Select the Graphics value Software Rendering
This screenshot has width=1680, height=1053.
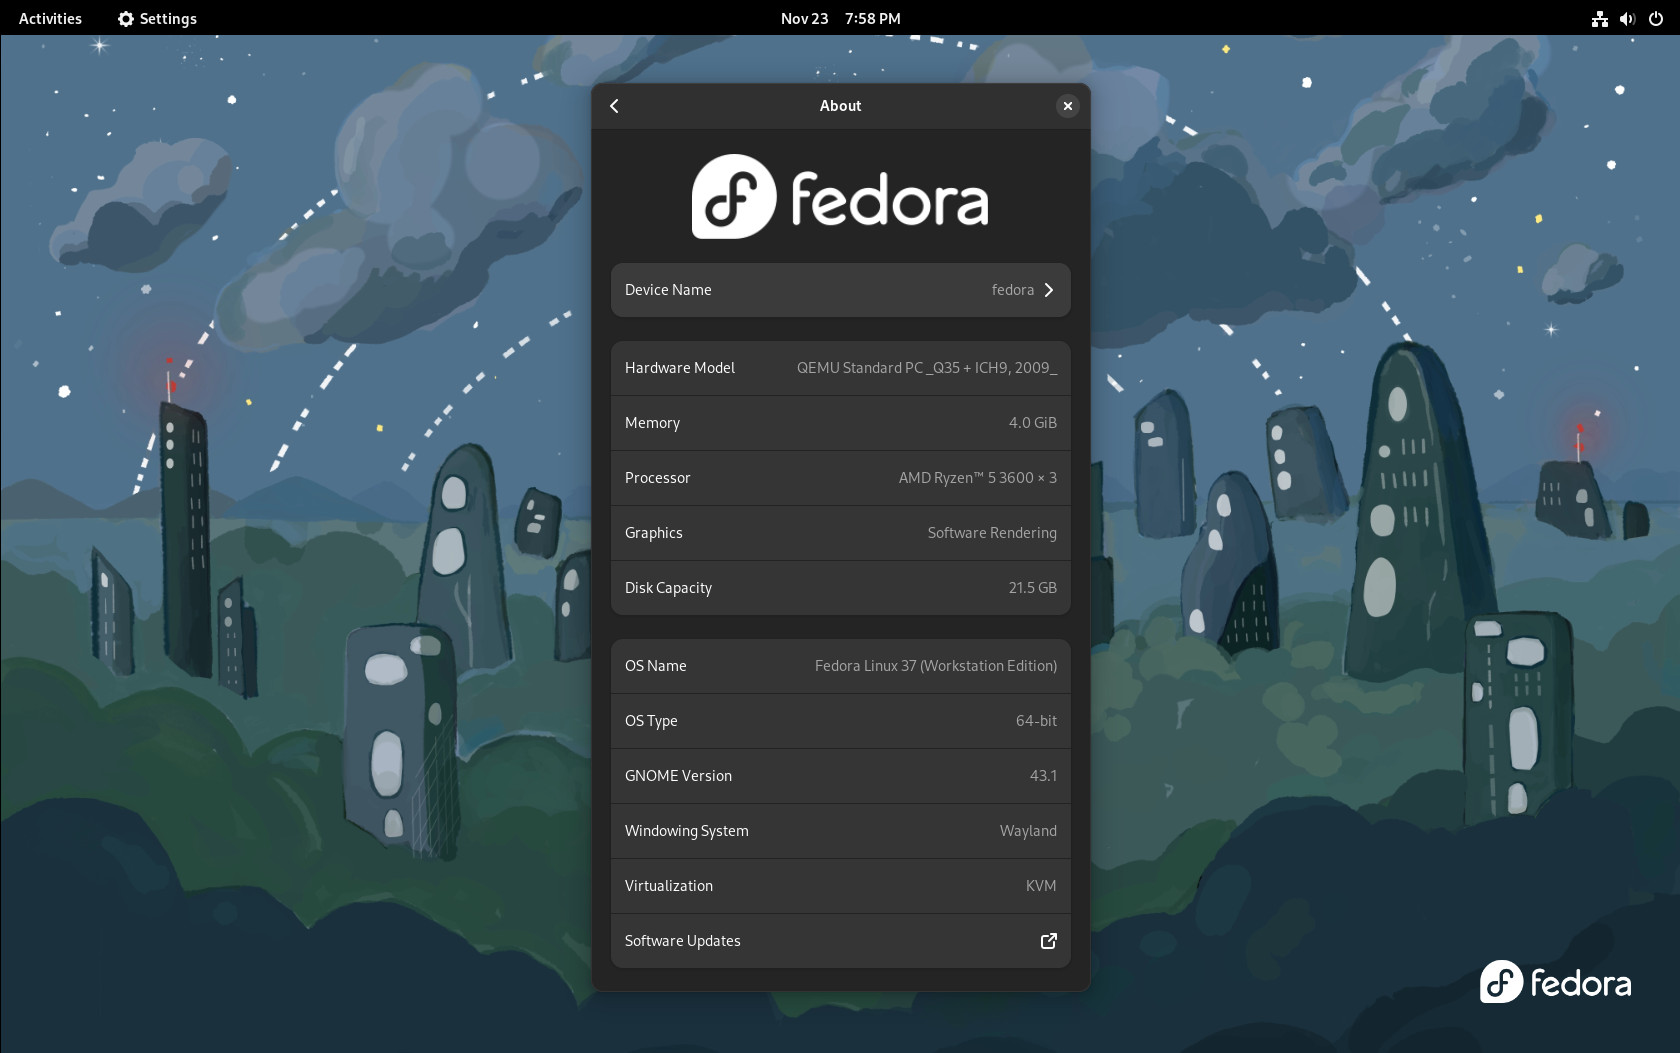991,533
